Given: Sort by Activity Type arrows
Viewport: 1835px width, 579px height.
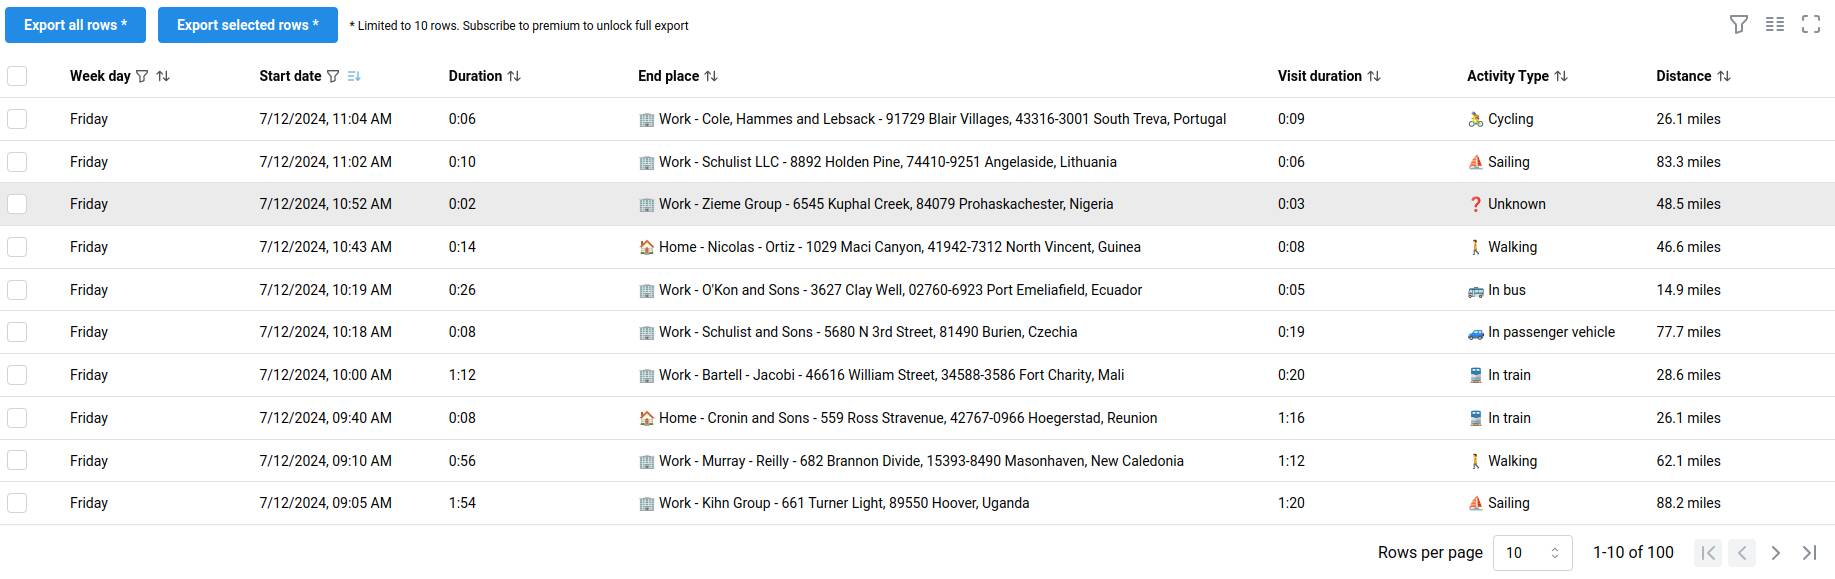Looking at the screenshot, I should point(1561,76).
